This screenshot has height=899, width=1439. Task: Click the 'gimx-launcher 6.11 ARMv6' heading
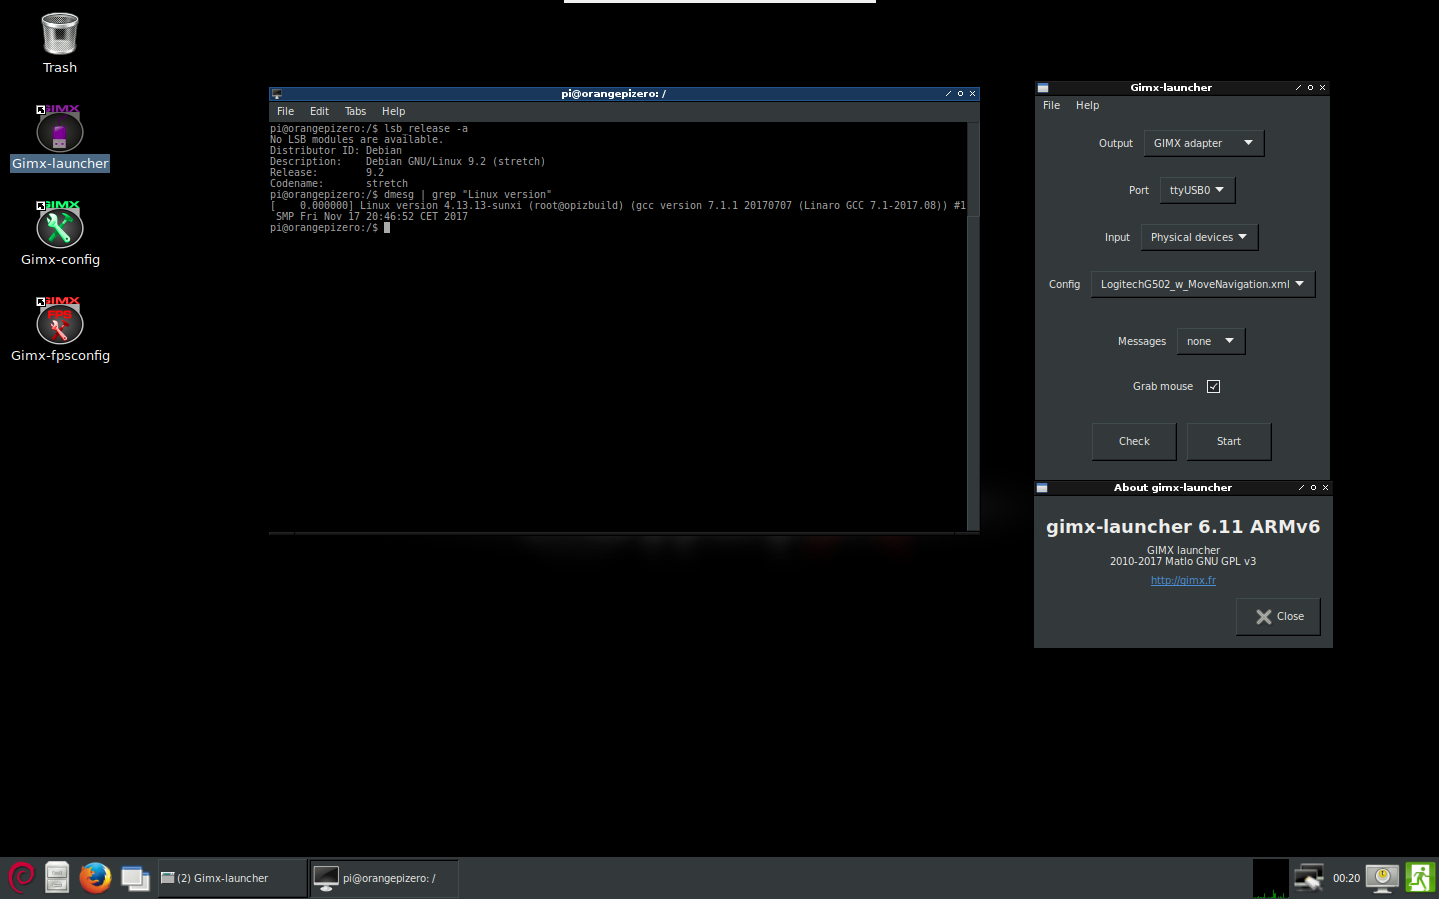coord(1183,527)
